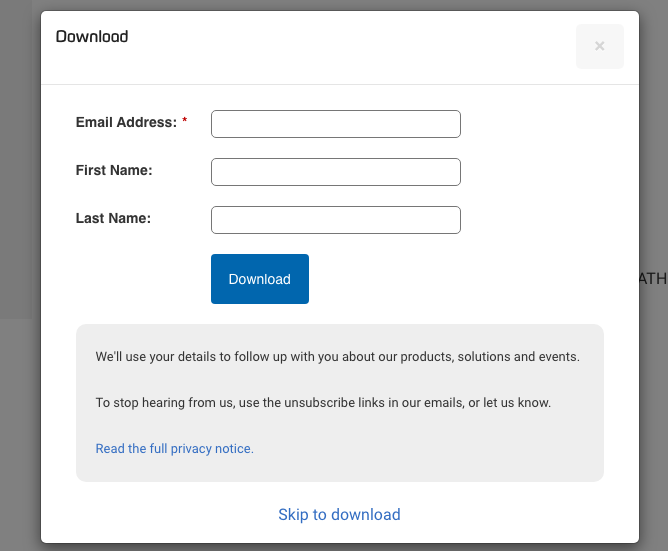Click the 'Last Name:' label
The height and width of the screenshot is (551, 668).
click(x=113, y=218)
